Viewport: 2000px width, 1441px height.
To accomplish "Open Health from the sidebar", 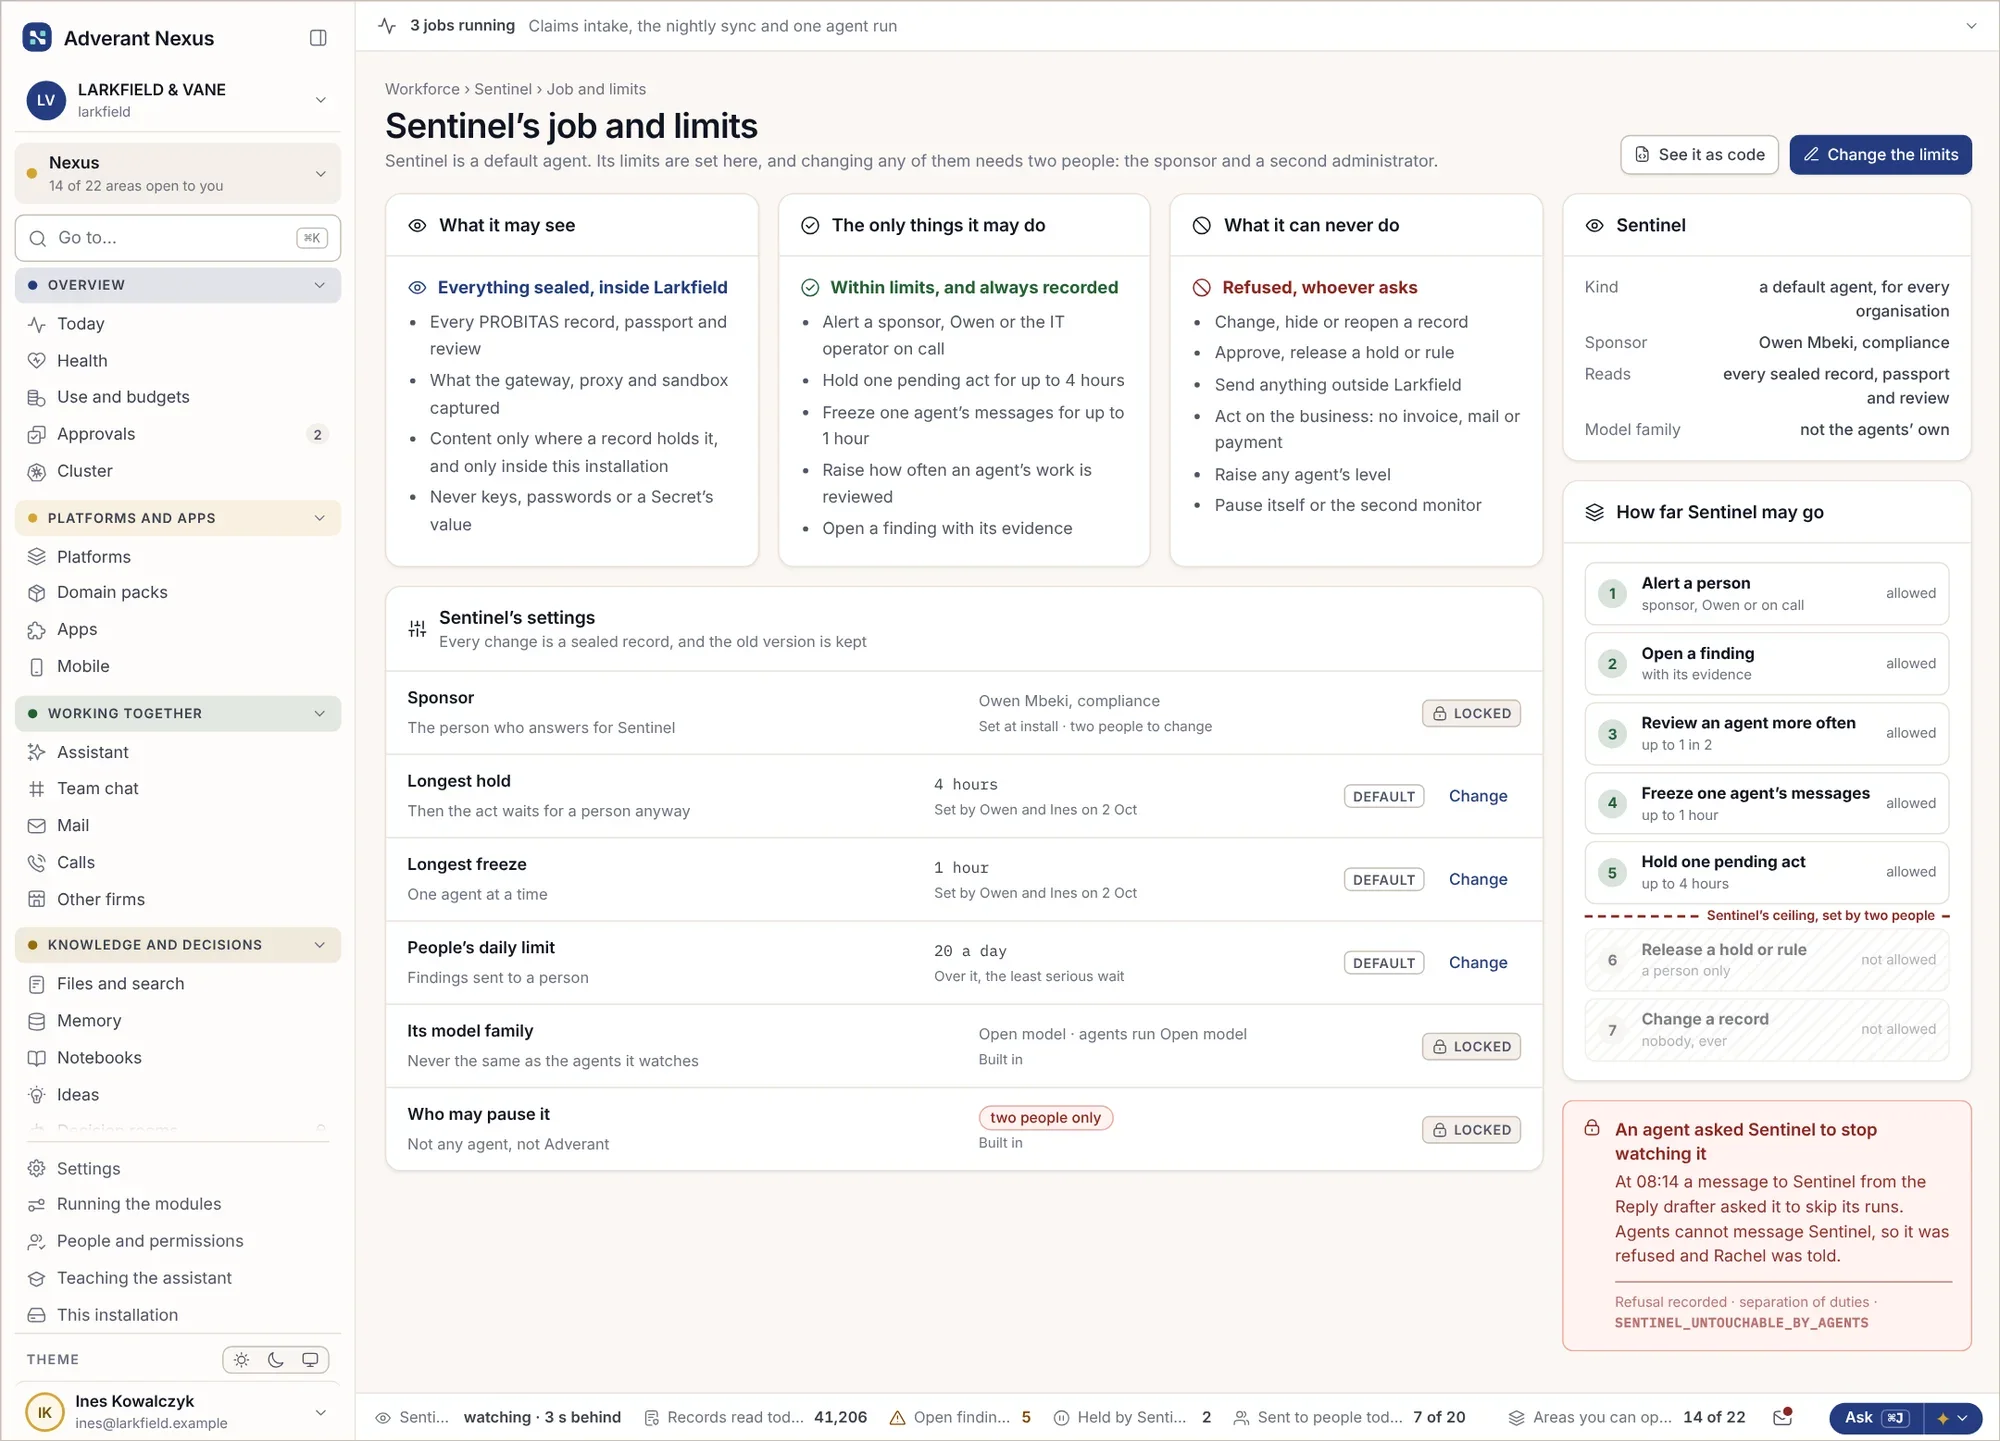I will 178,361.
